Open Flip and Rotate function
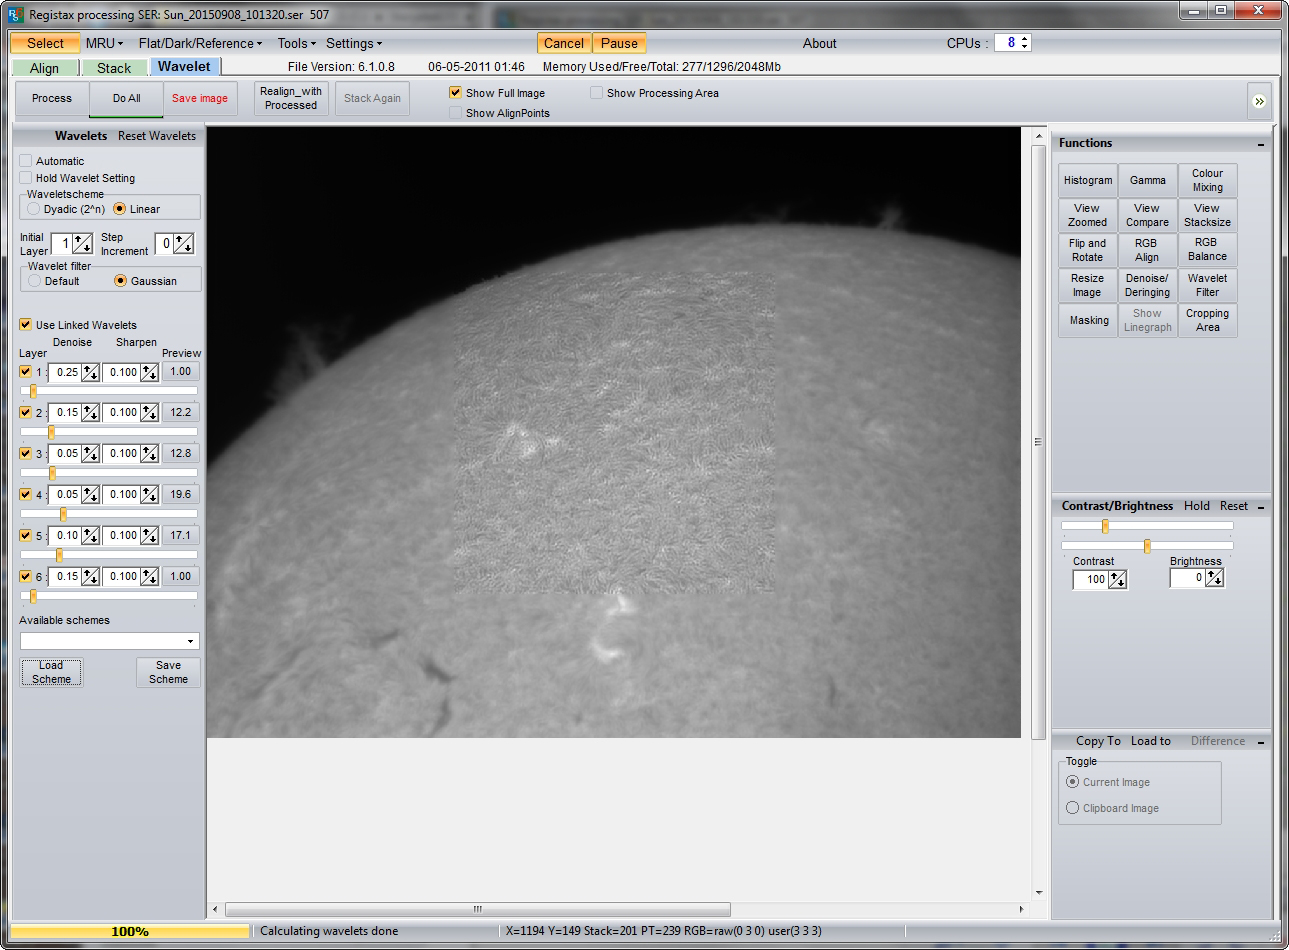 point(1088,250)
